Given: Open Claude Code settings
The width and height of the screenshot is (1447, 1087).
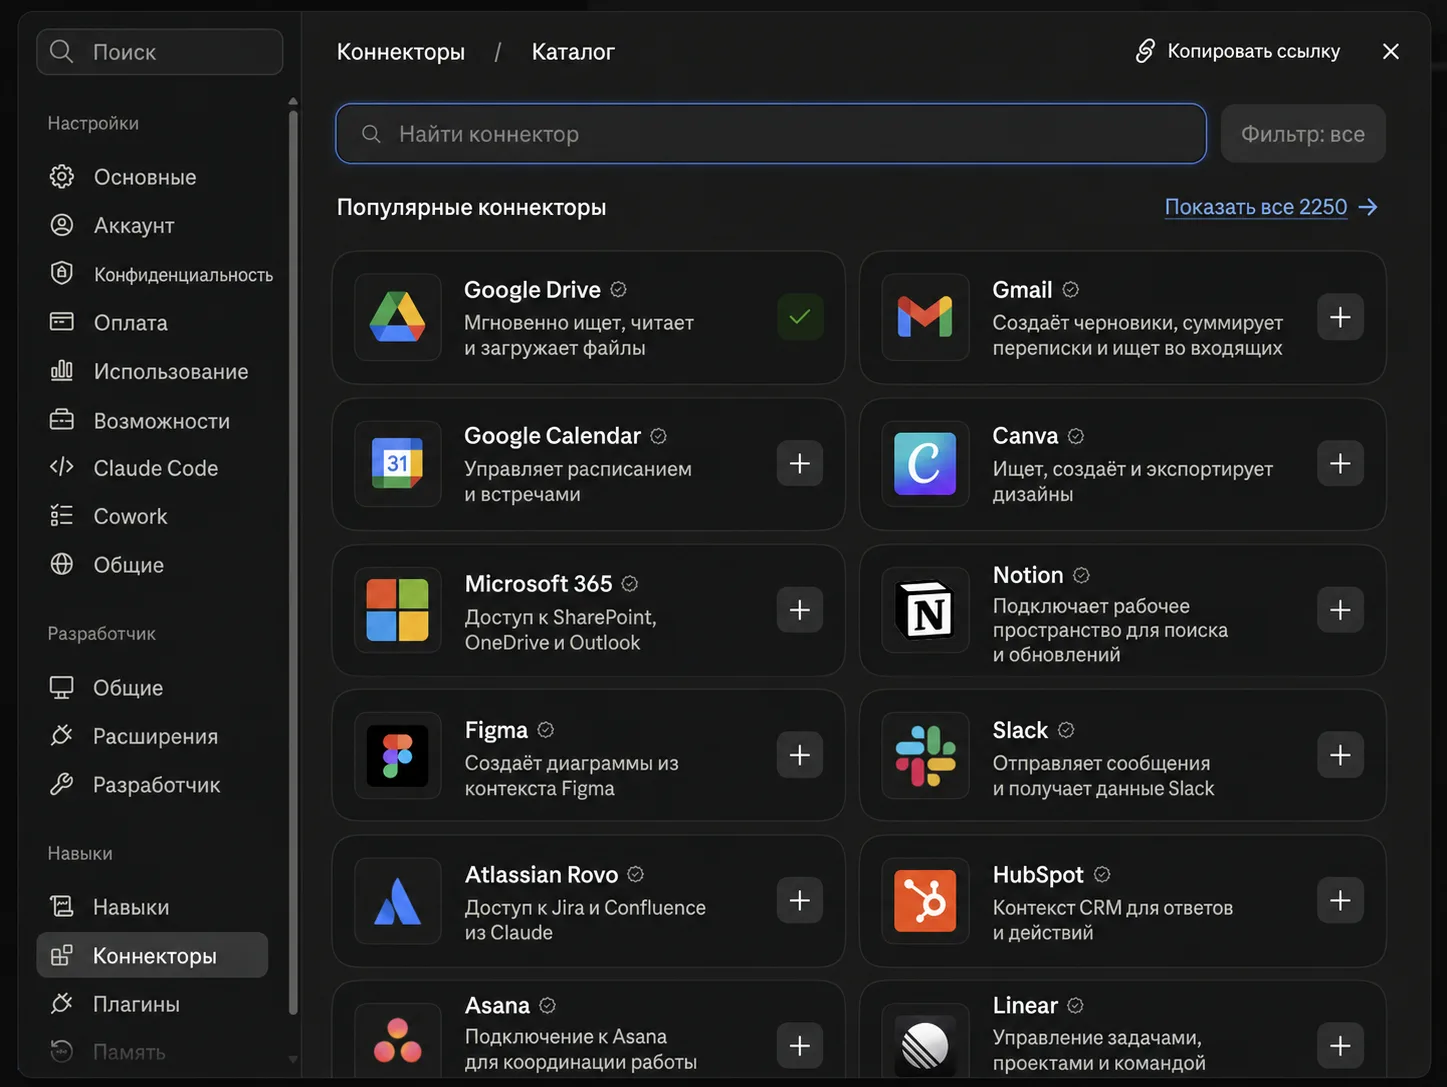Looking at the screenshot, I should pyautogui.click(x=152, y=468).
